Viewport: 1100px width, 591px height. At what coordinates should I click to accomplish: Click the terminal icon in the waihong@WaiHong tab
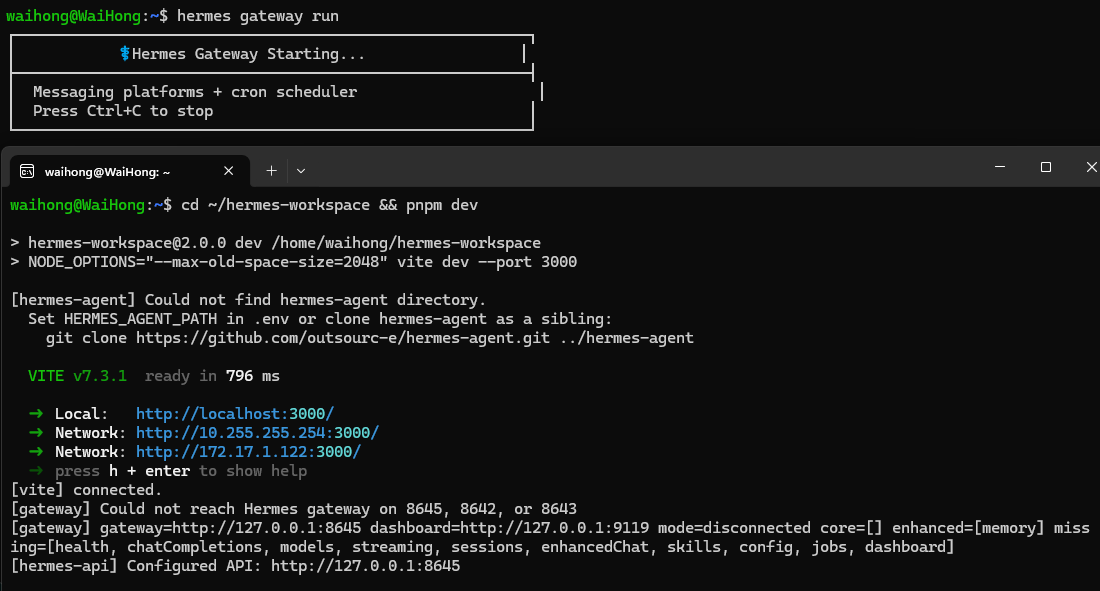coord(27,171)
